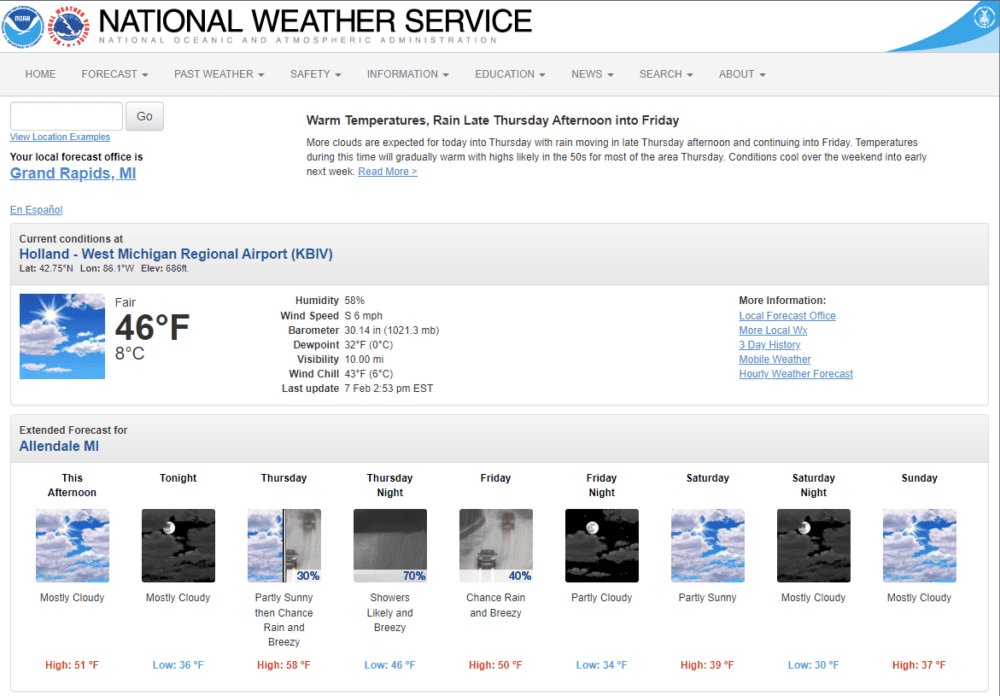Expand the FORECAST dropdown menu

(115, 74)
